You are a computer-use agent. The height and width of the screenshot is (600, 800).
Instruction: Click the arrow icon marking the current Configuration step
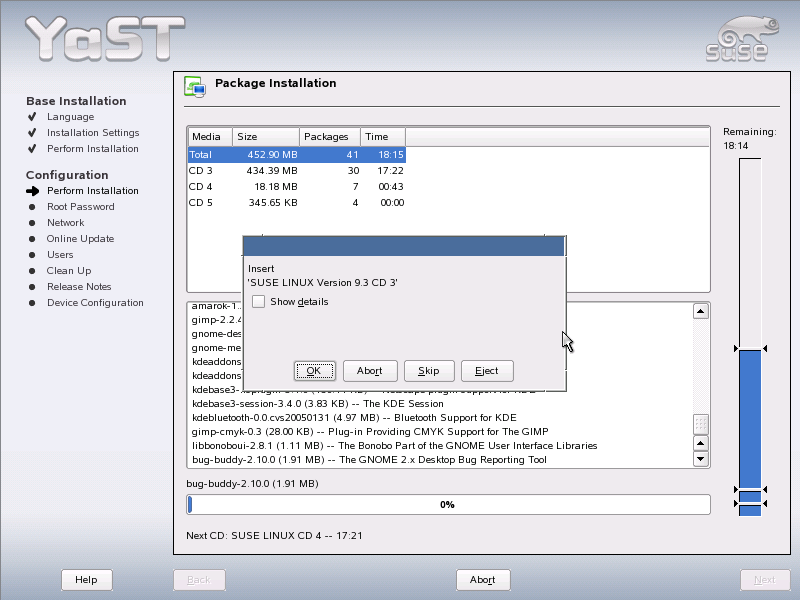point(33,191)
